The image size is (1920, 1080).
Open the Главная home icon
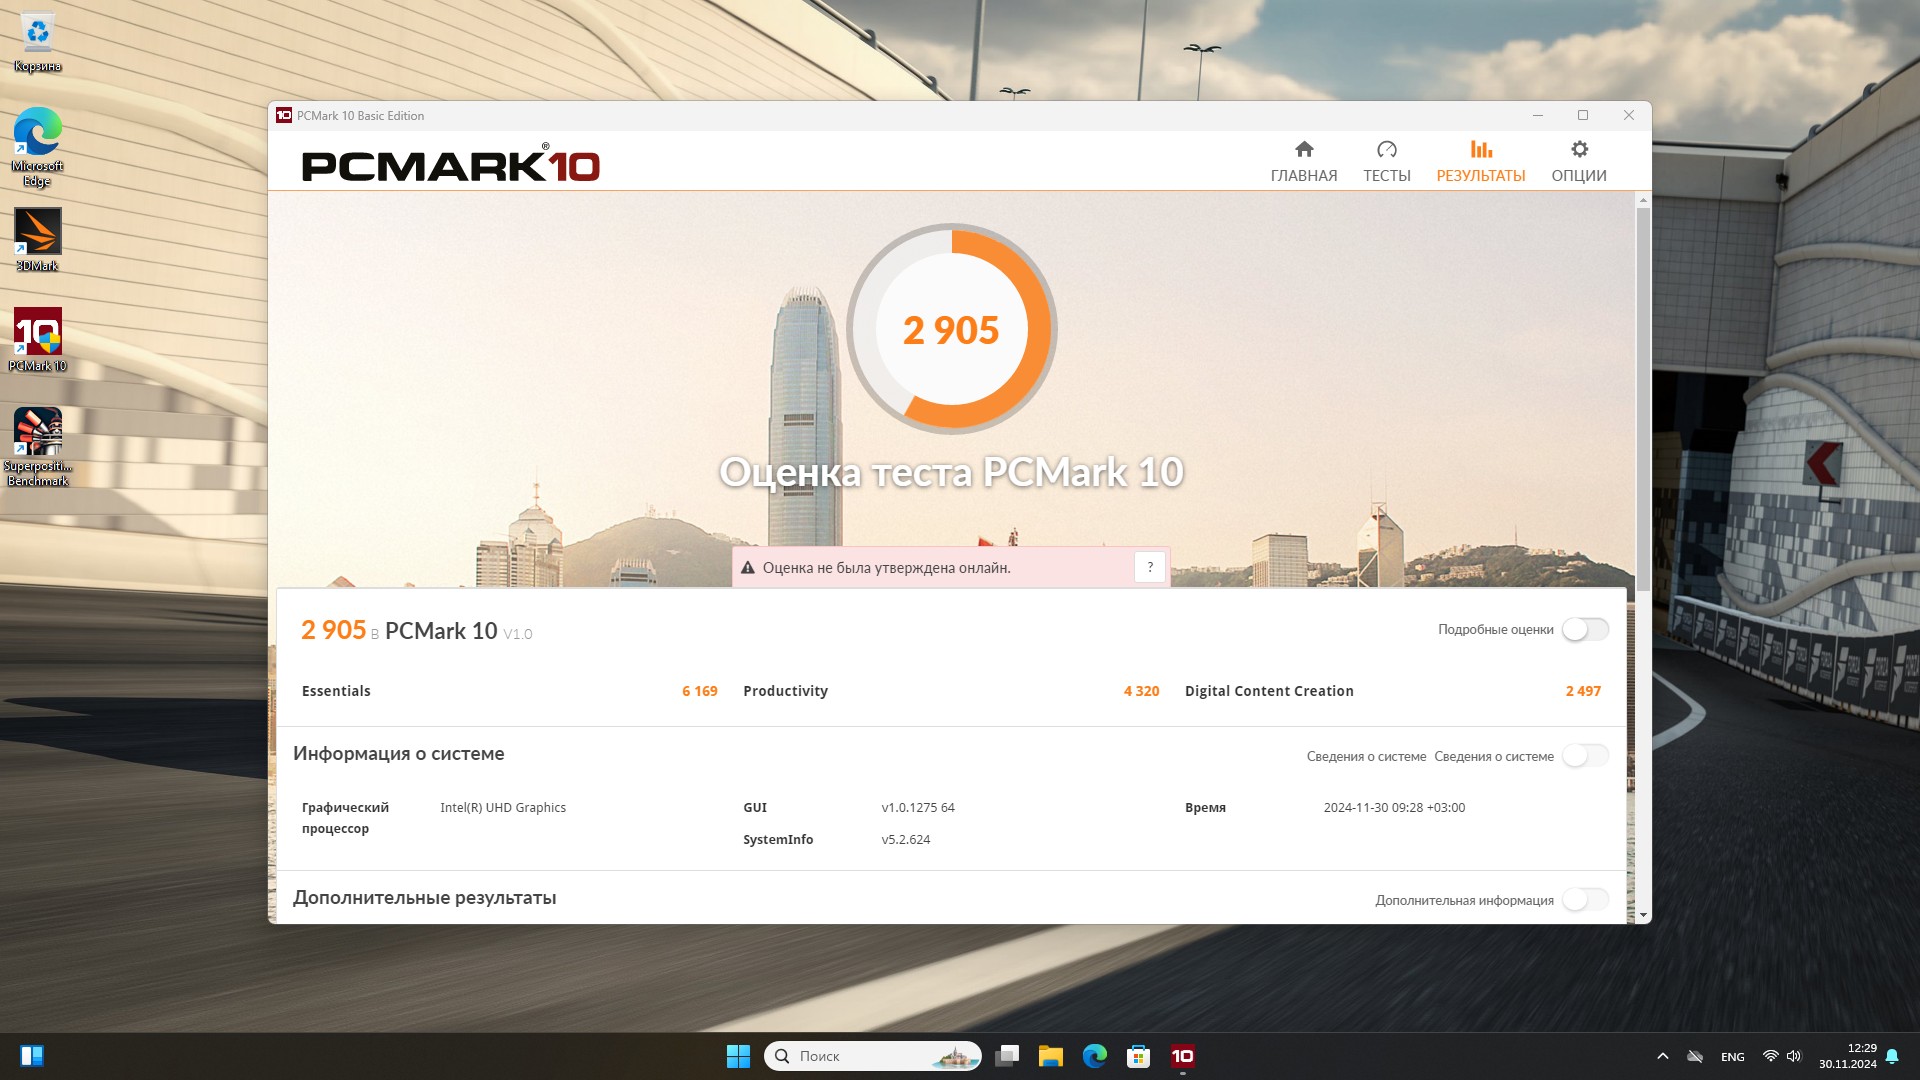coord(1303,150)
